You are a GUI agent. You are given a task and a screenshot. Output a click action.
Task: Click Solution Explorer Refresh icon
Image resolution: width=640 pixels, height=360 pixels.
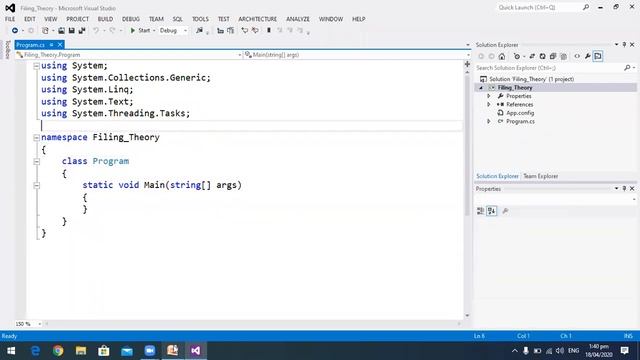(x=542, y=56)
